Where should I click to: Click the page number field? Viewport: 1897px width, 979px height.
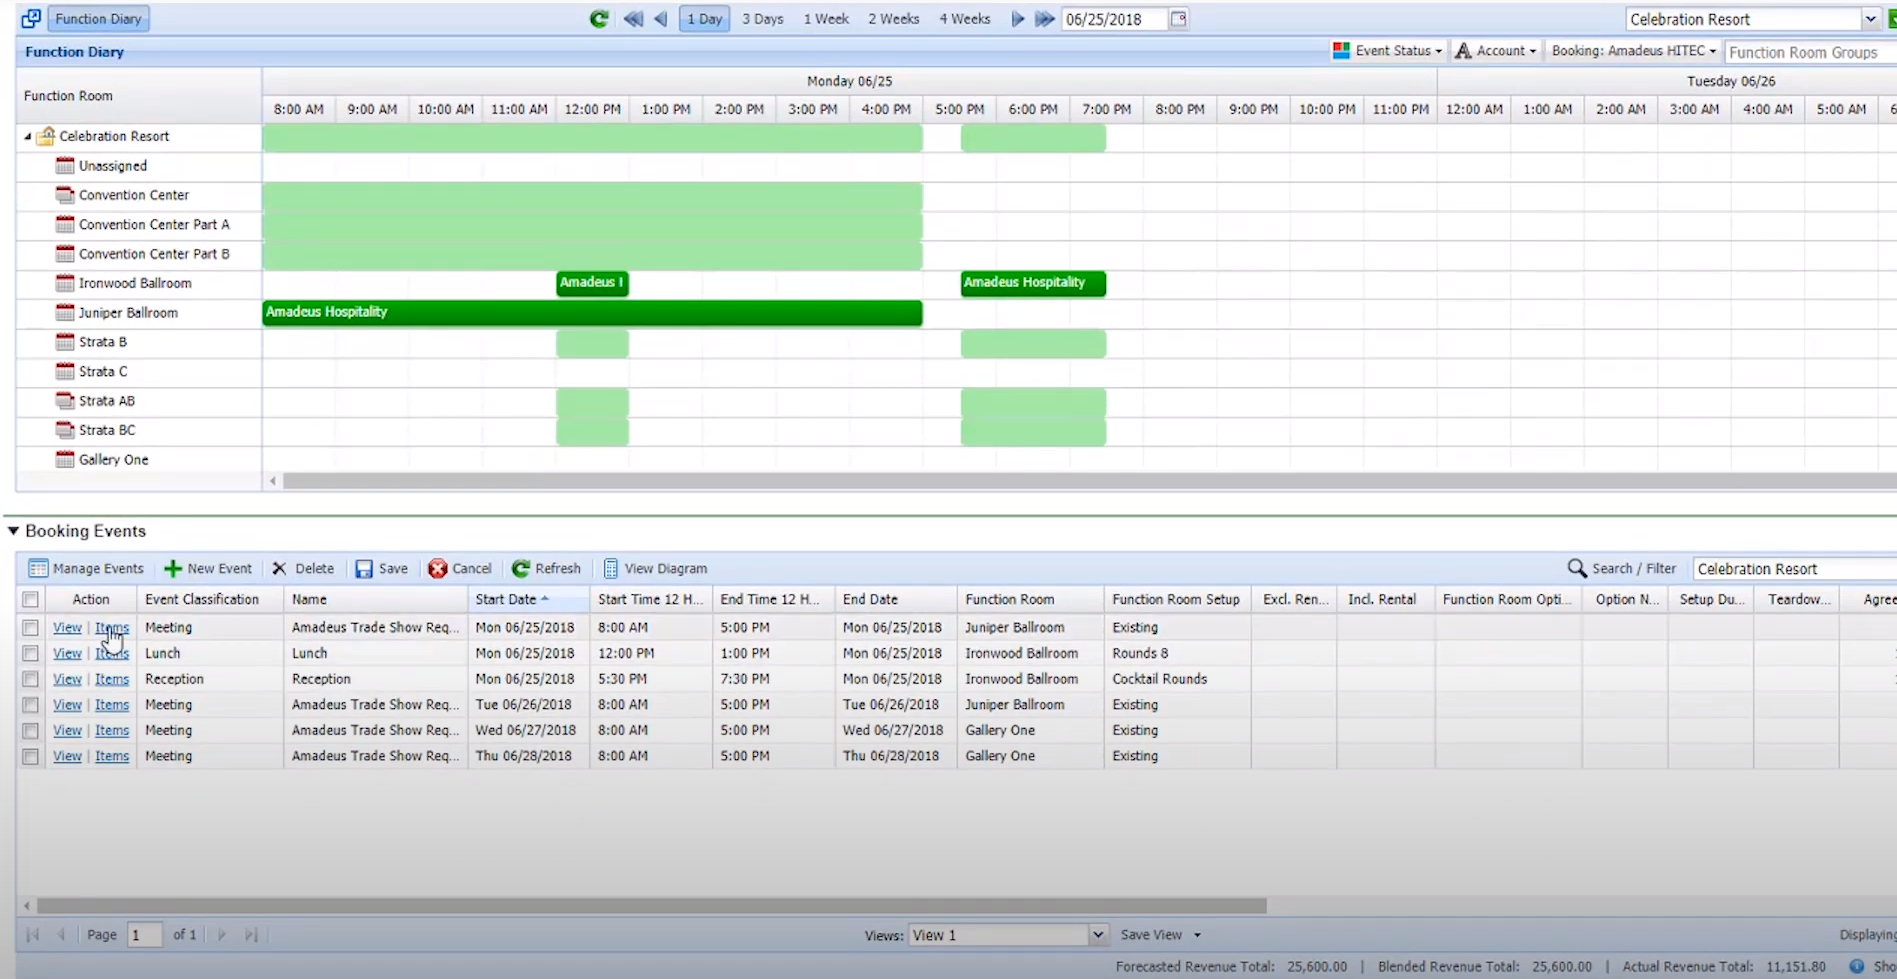click(x=145, y=935)
